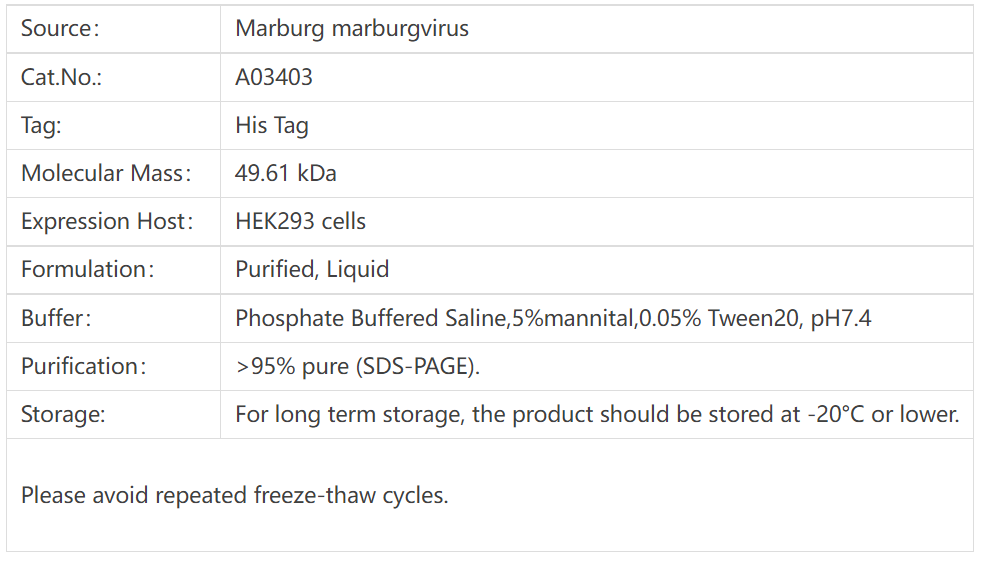Select the His Tag value
The width and height of the screenshot is (982, 561).
coord(272,126)
